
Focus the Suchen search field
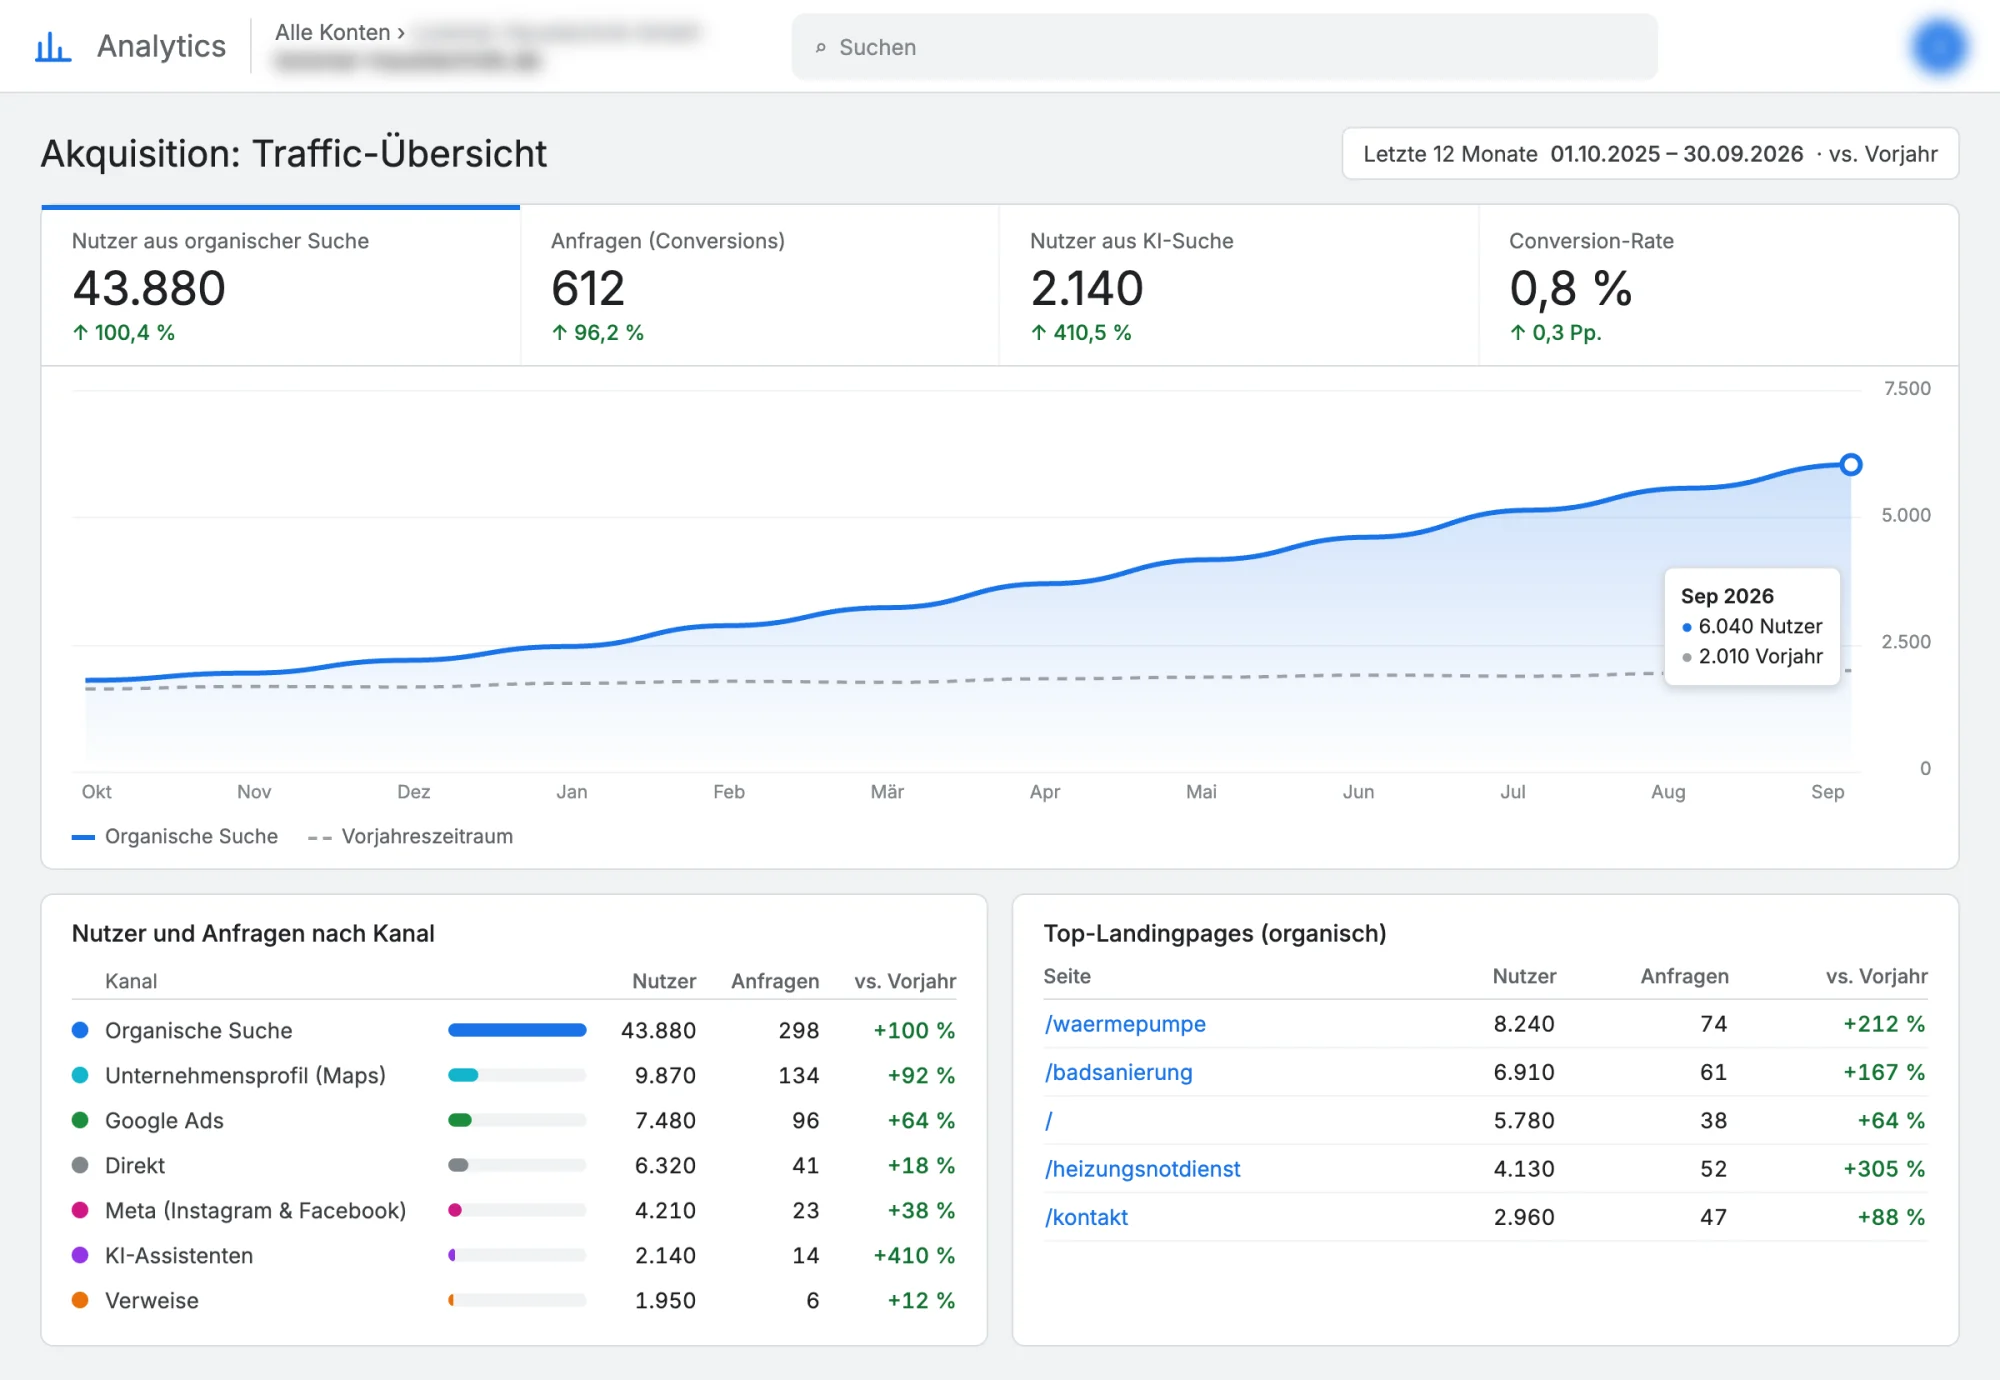click(x=1224, y=47)
